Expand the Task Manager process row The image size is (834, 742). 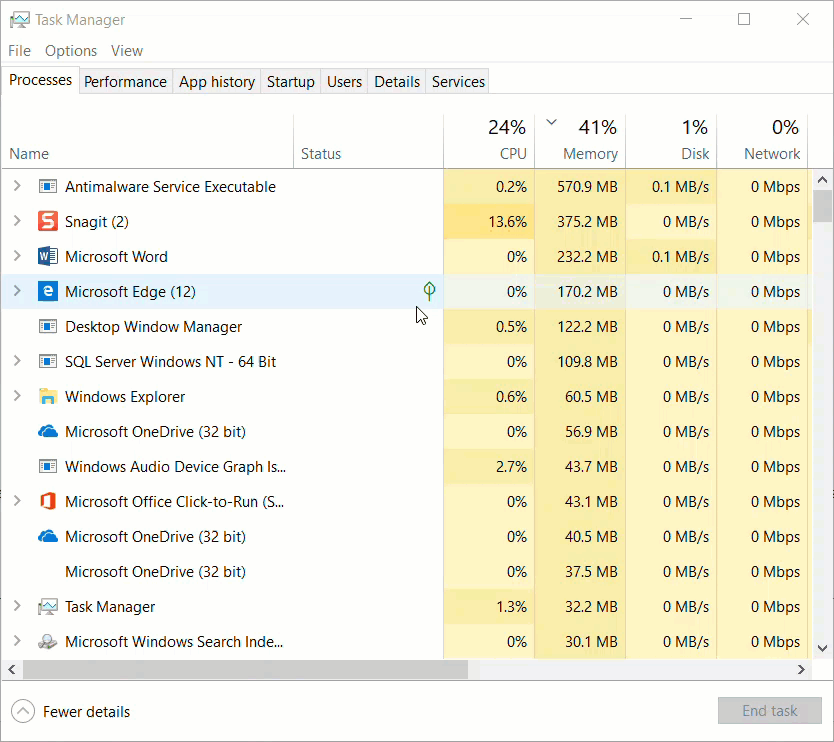17,606
